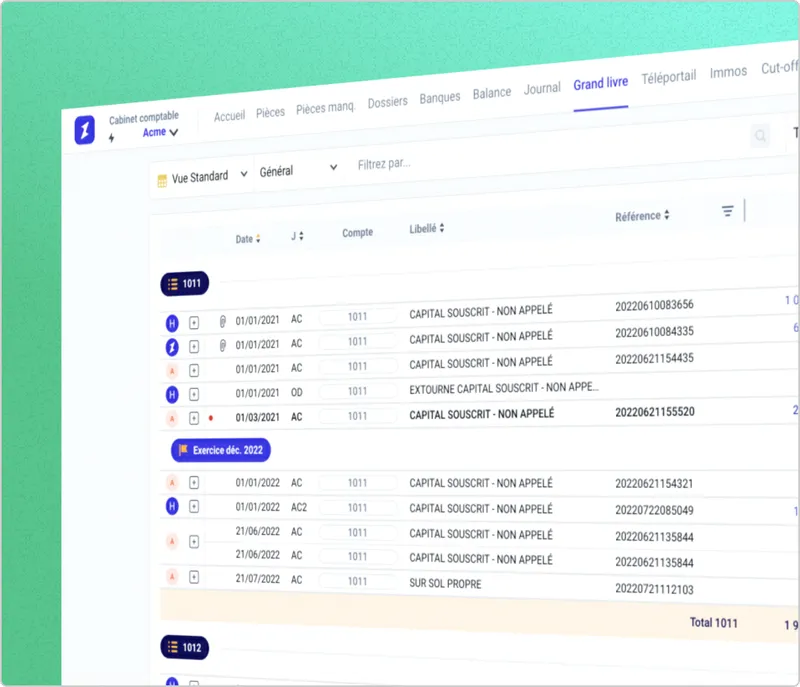The width and height of the screenshot is (800, 687).
Task: Click the A badge on 21/07/2022 row
Action: [171, 577]
